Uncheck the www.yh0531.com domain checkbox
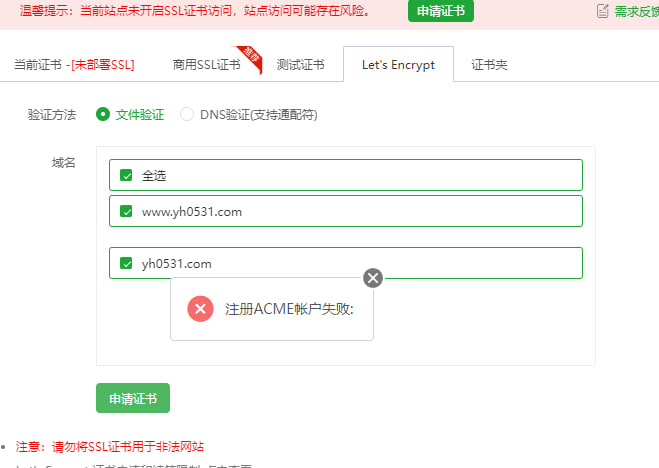This screenshot has height=468, width=659. coord(126,211)
